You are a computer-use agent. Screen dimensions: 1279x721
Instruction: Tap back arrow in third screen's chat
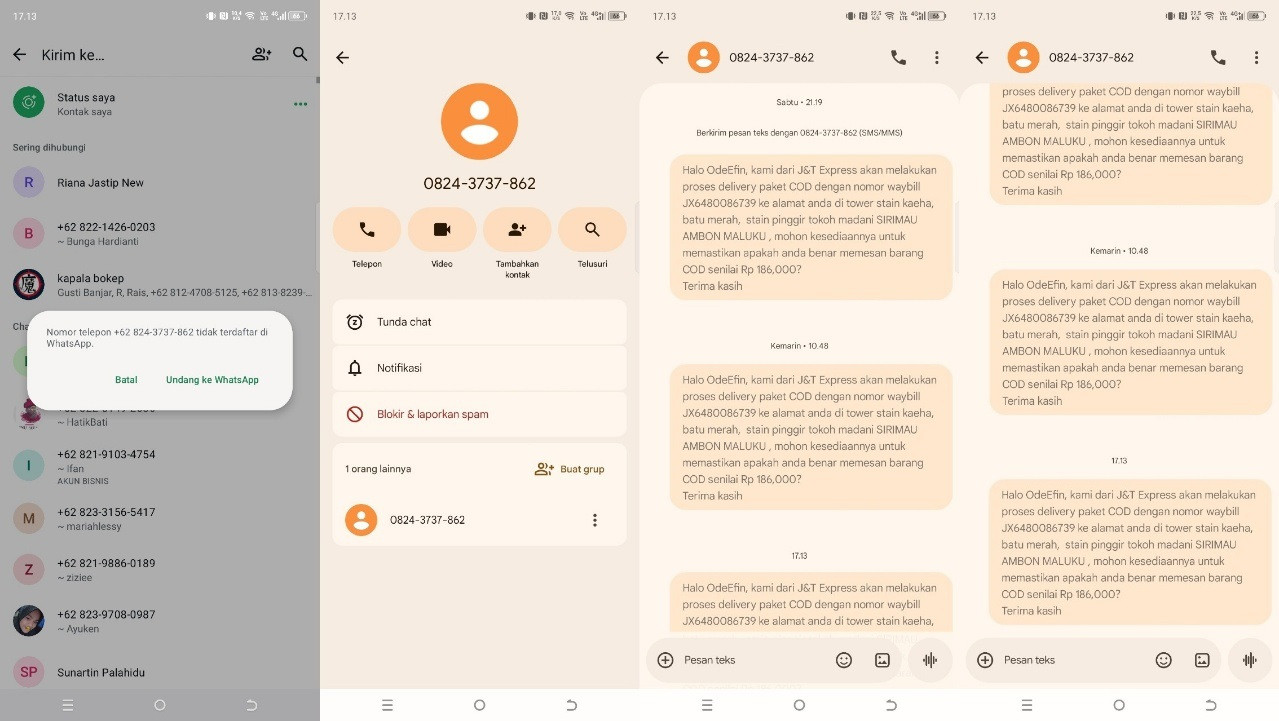(x=662, y=58)
